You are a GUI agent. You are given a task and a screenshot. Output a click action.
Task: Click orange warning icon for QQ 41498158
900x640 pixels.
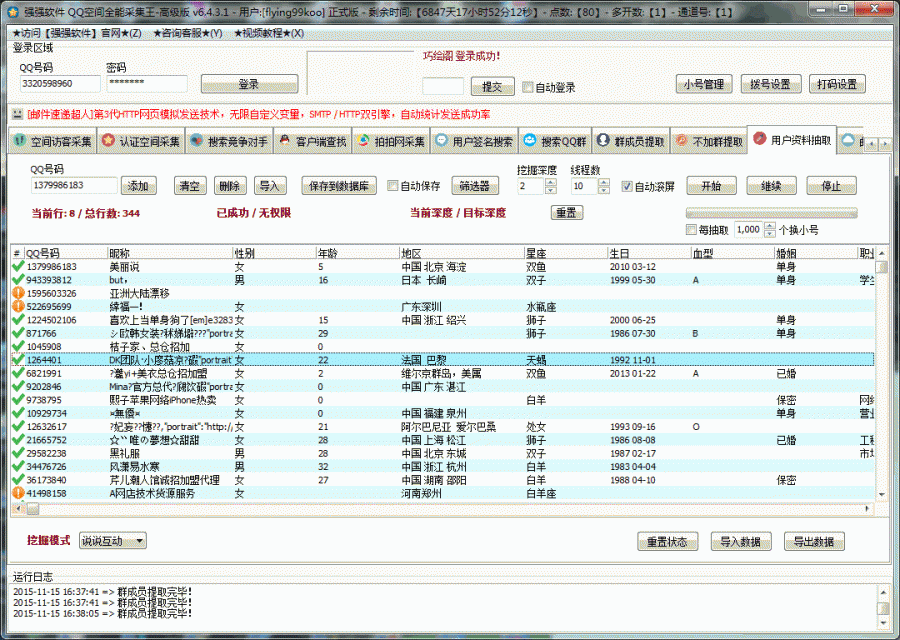(18, 493)
